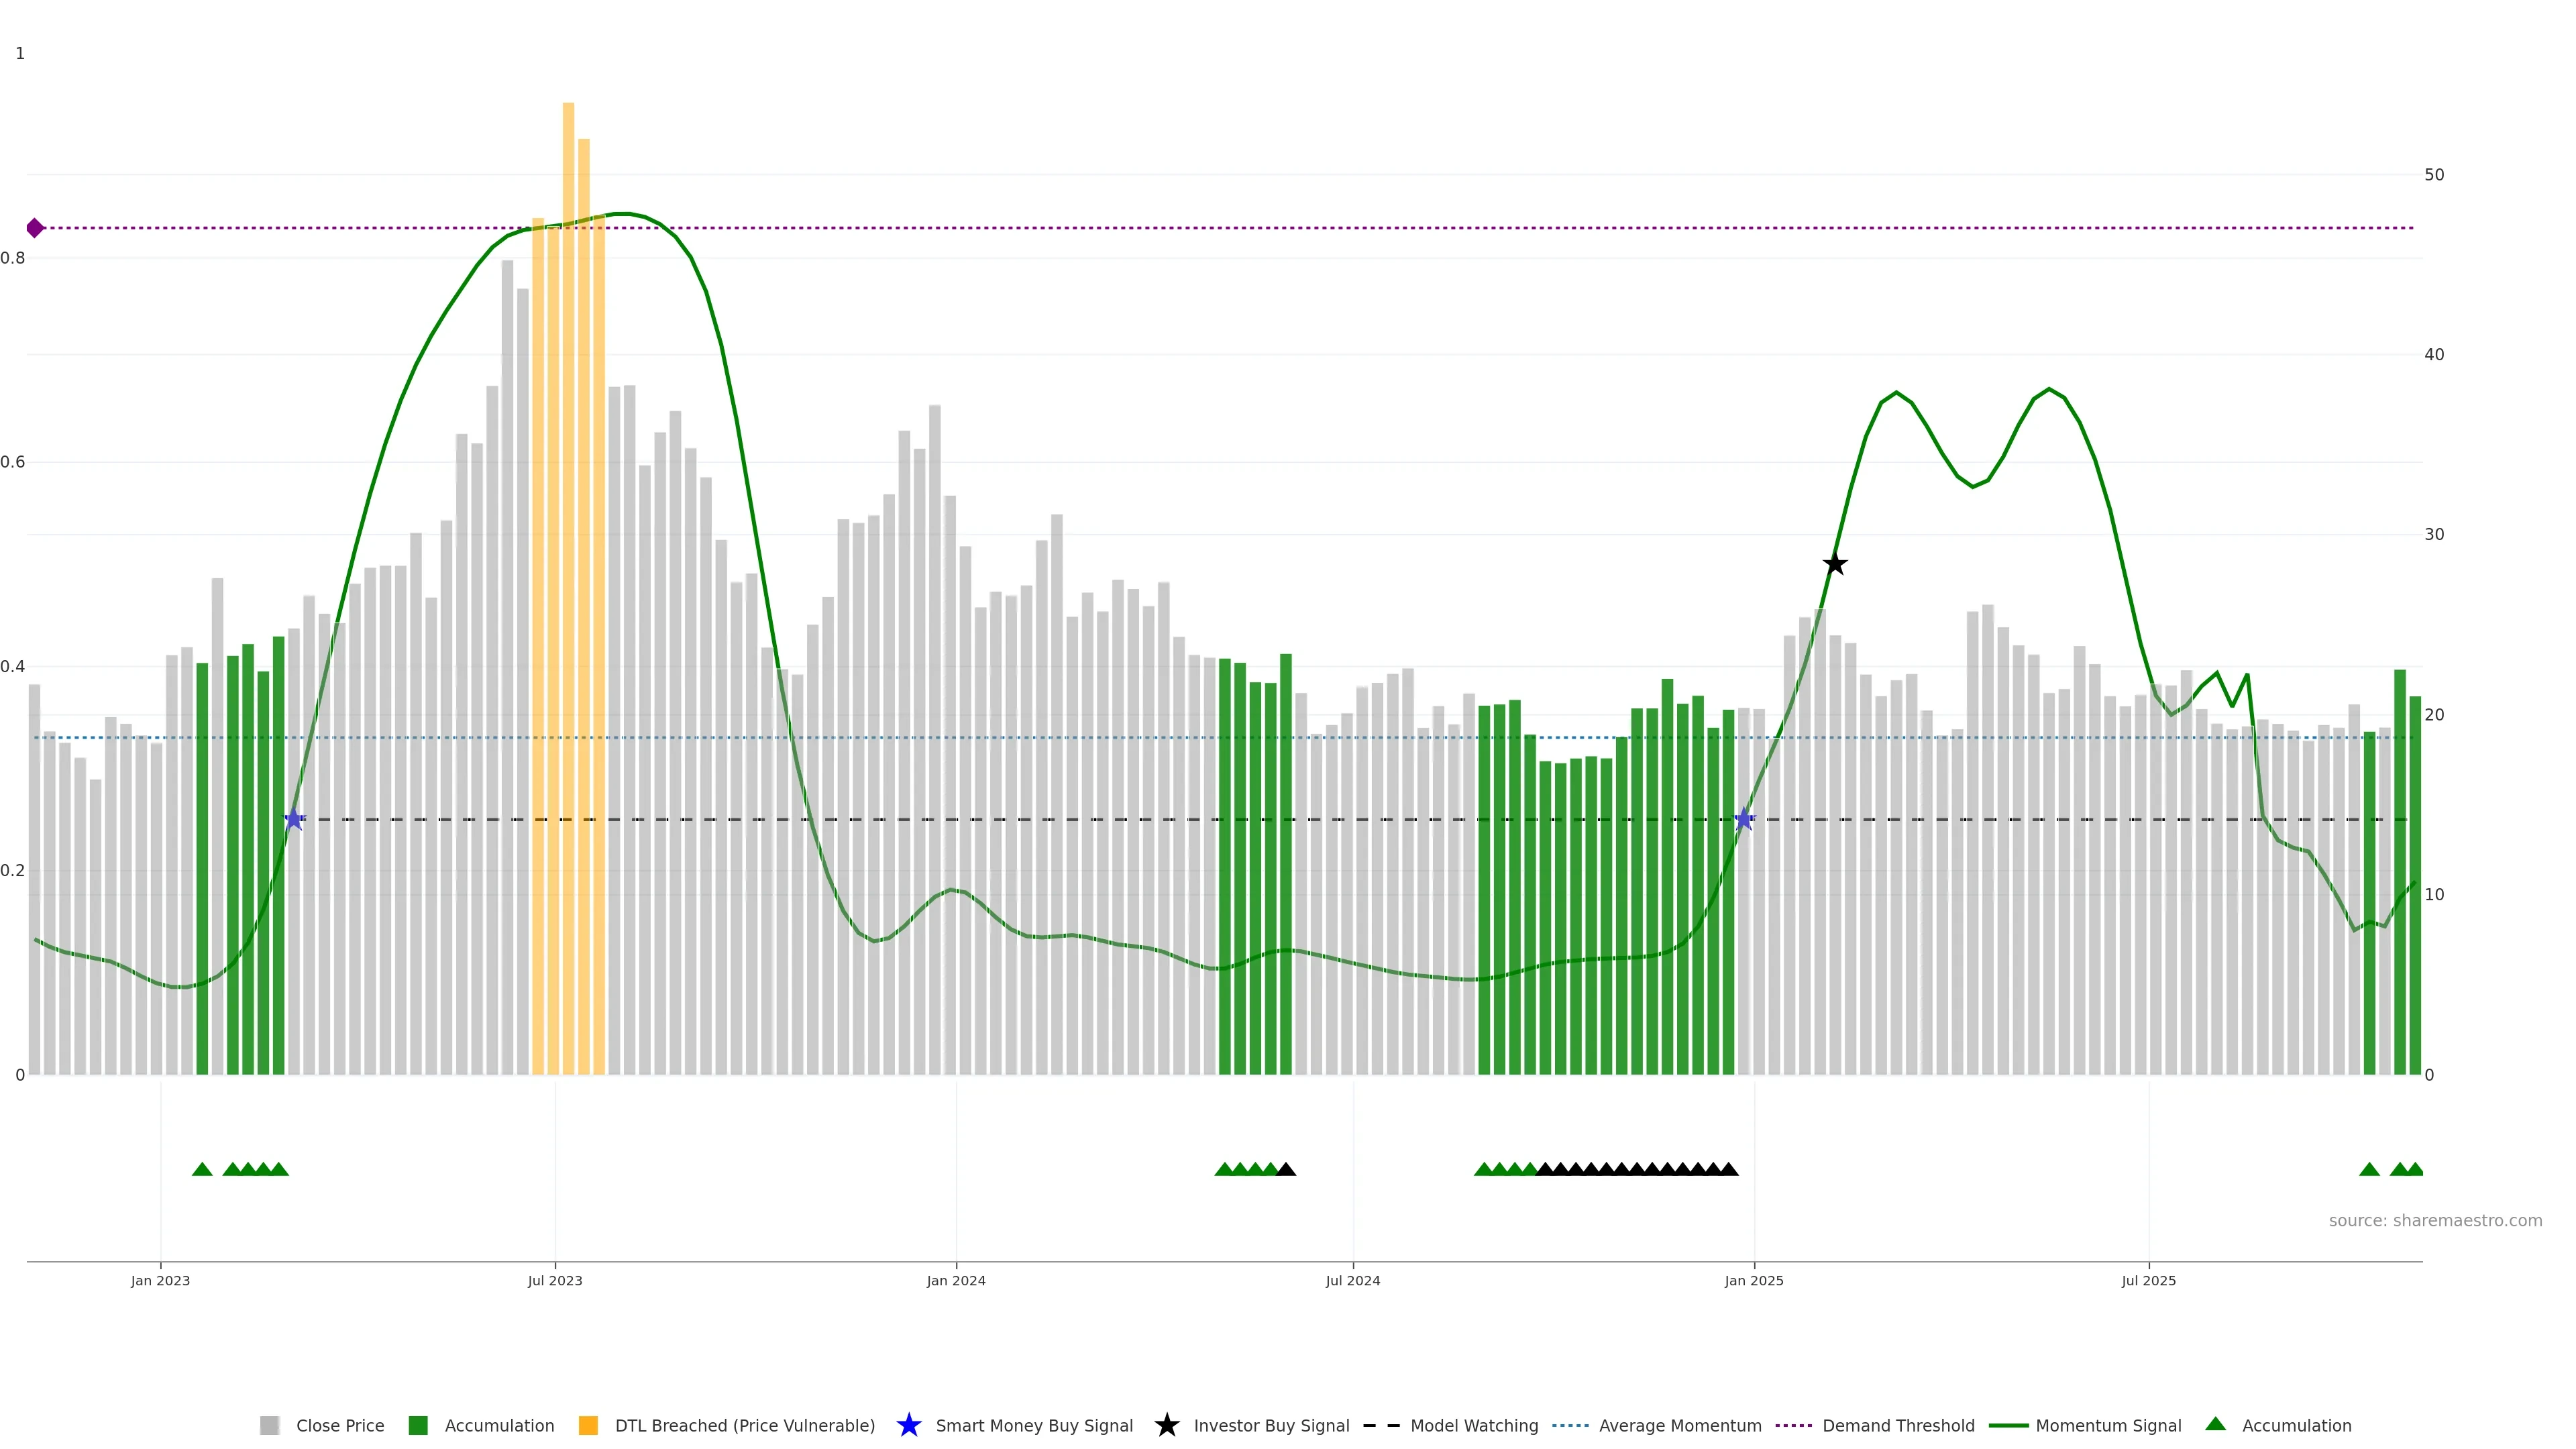Click the blue star near January 2025
The width and height of the screenshot is (2576, 1449).
click(1744, 819)
